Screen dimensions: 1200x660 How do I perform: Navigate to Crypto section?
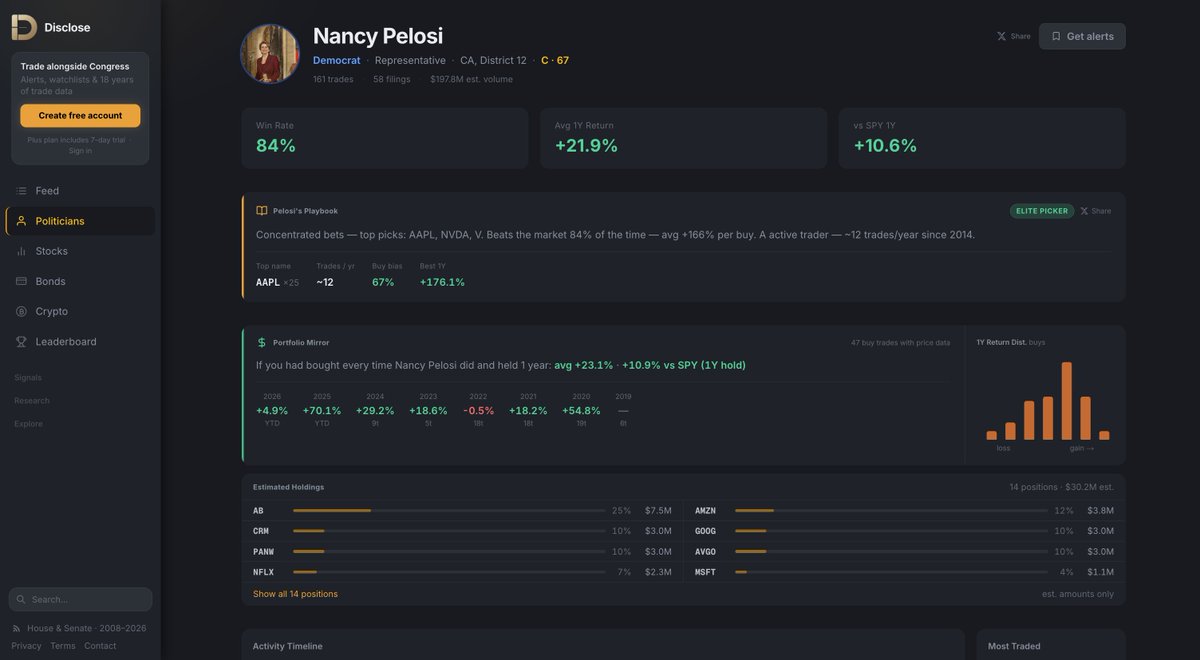pos(80,311)
